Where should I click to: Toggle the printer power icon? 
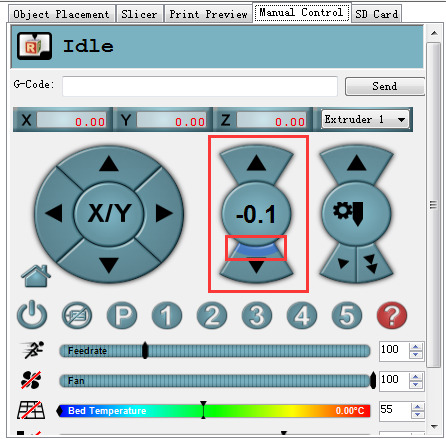(32, 315)
